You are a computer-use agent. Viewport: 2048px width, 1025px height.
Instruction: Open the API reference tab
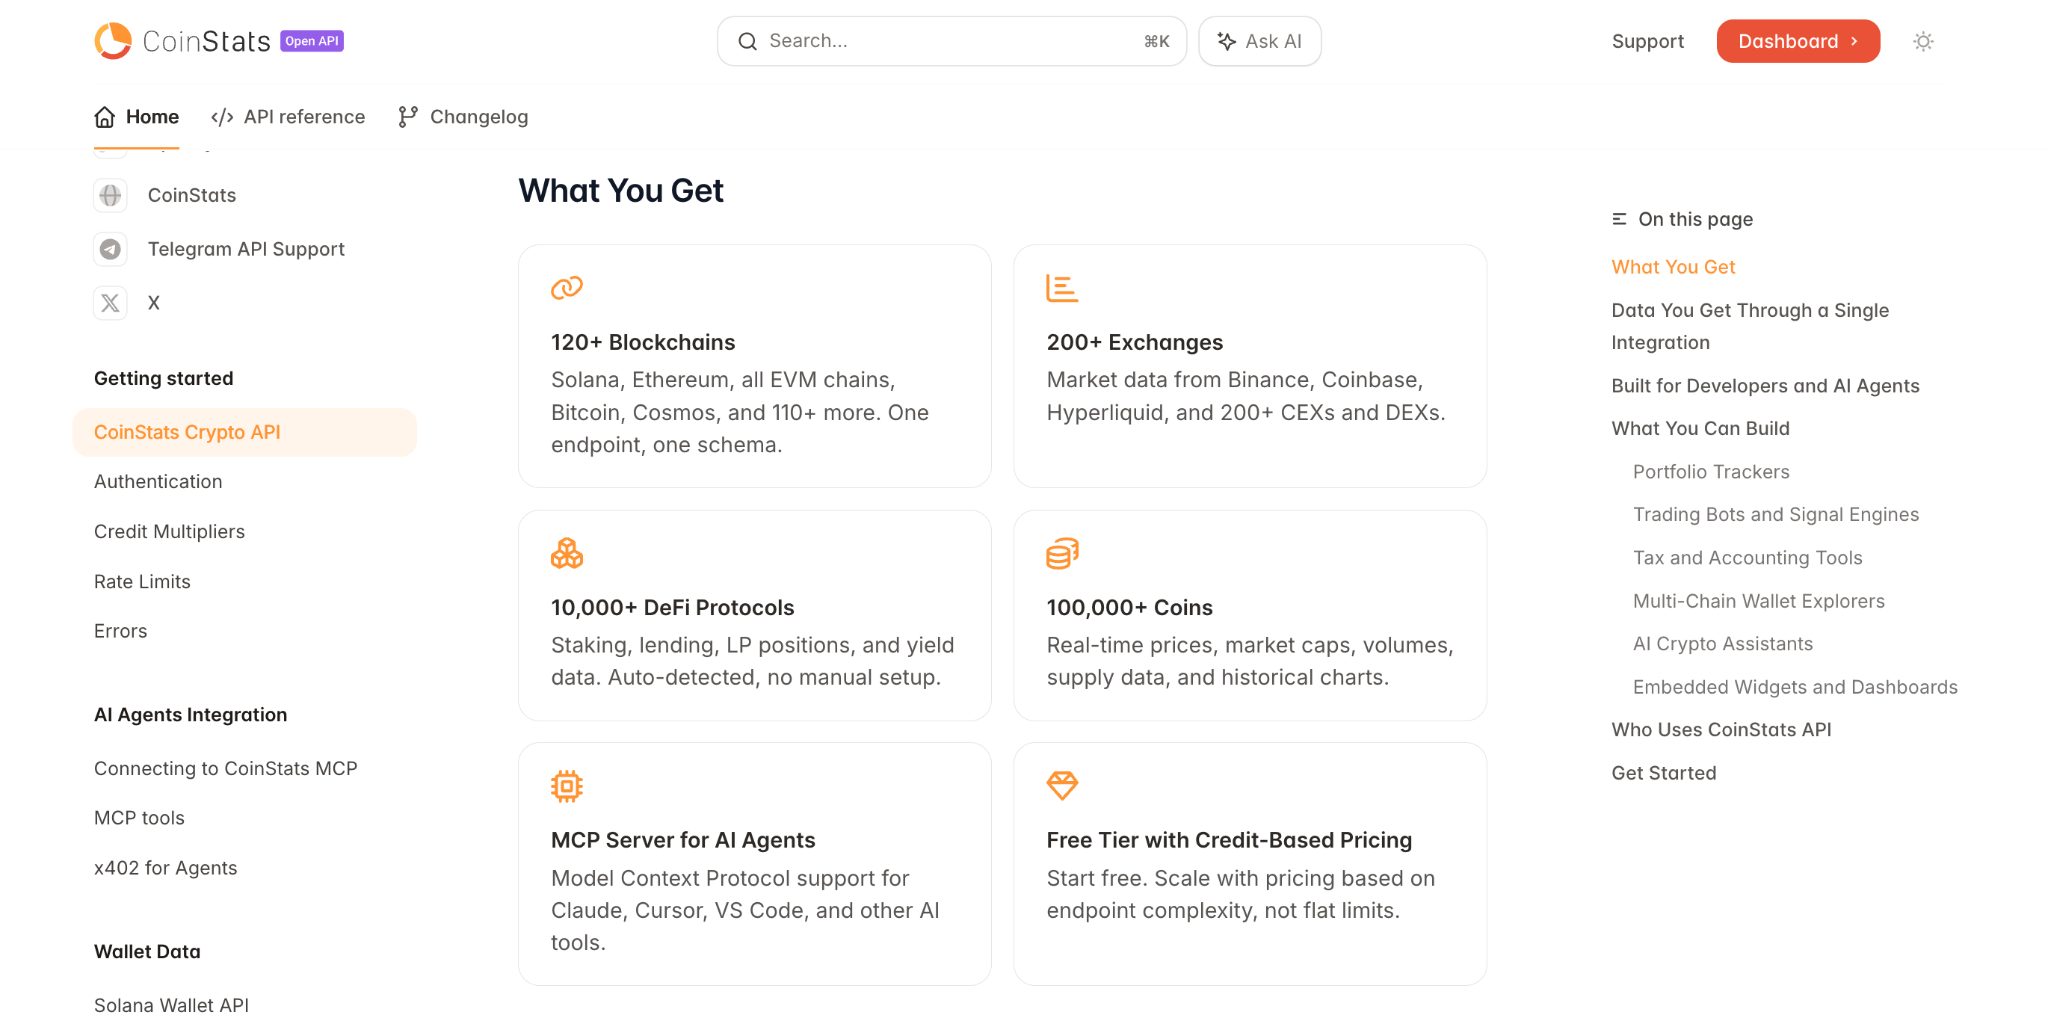pos(288,117)
